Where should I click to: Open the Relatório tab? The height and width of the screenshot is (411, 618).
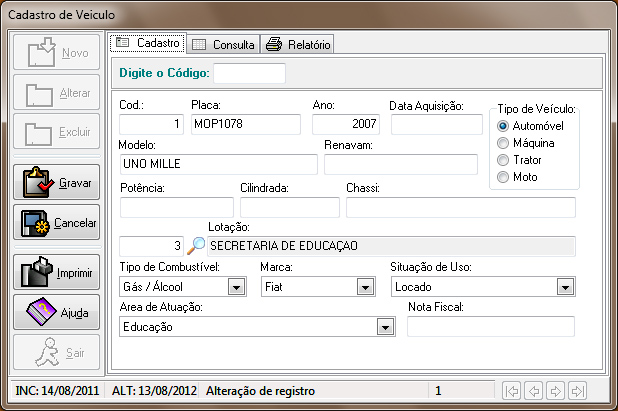point(298,44)
